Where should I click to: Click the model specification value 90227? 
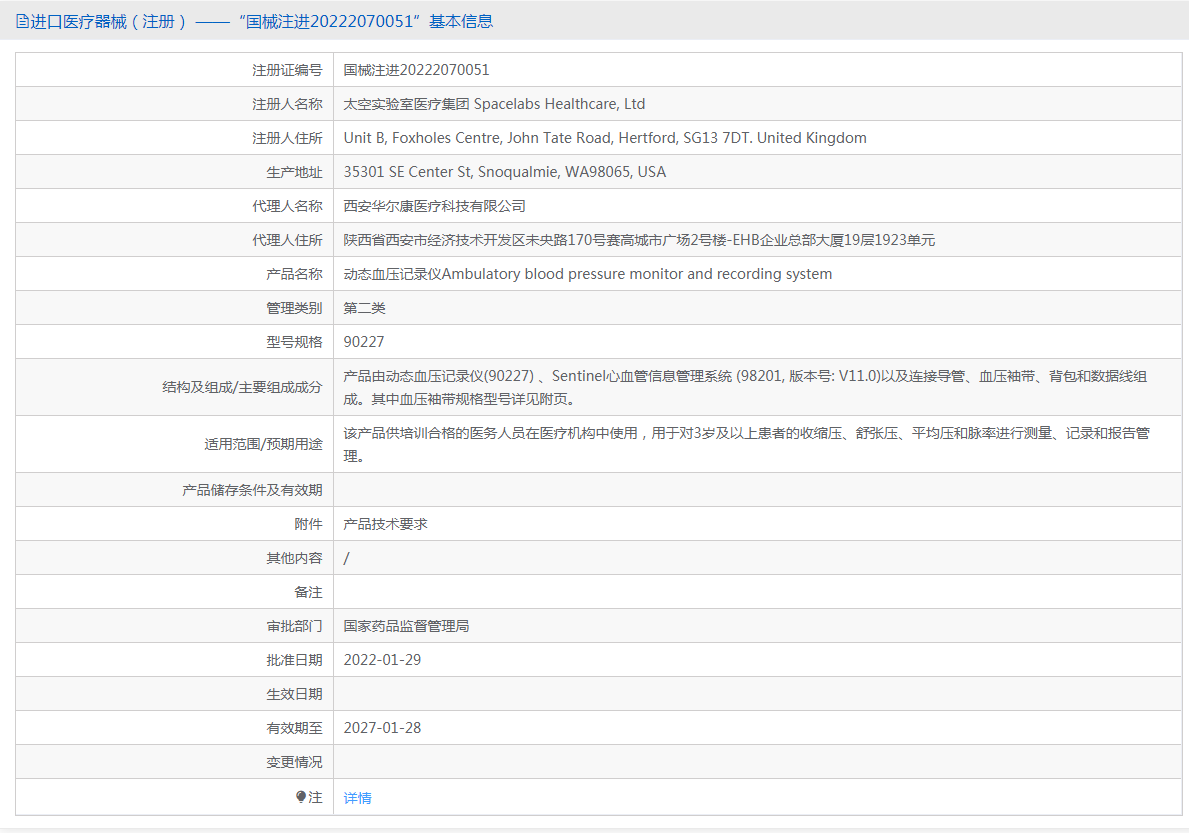[x=364, y=342]
